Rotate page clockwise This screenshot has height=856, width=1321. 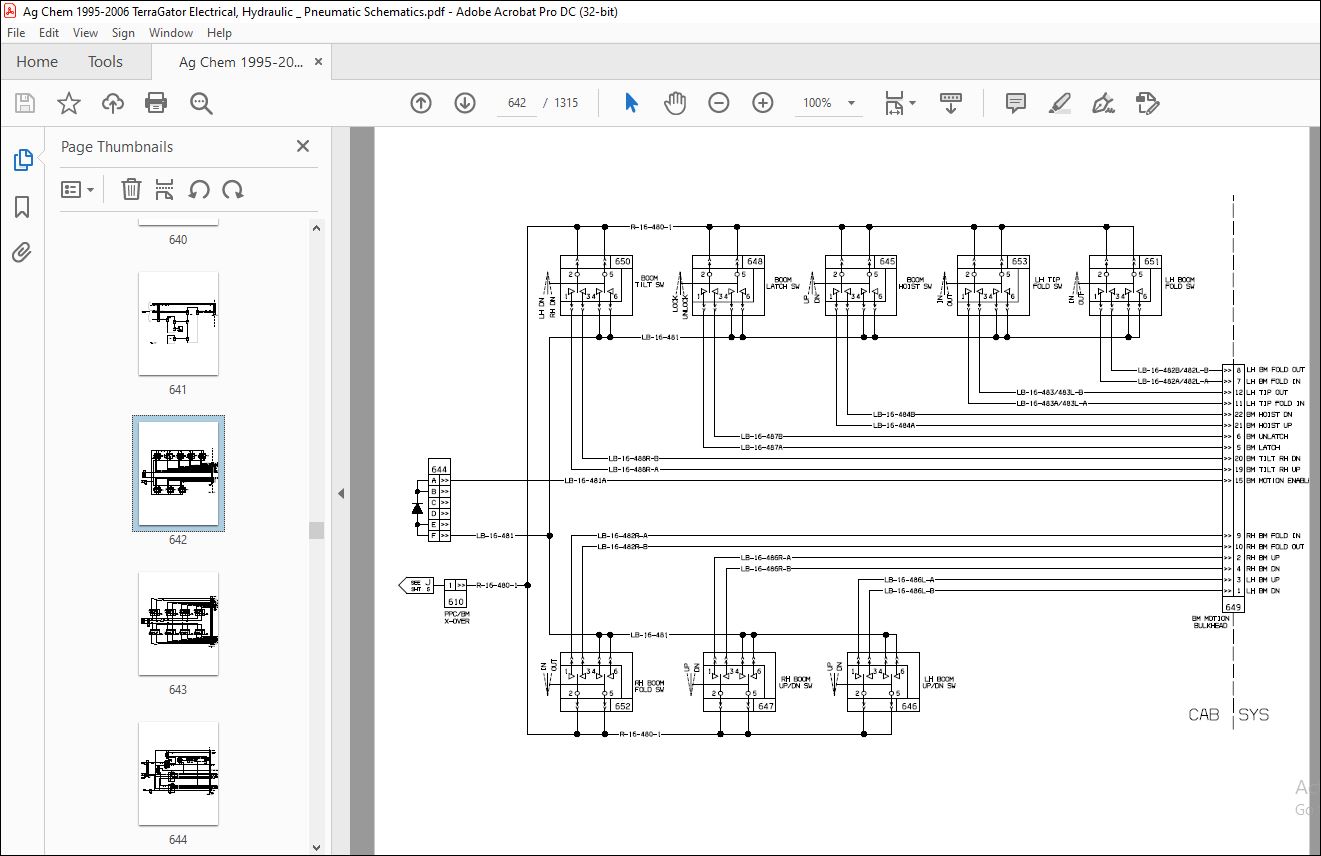(233, 189)
